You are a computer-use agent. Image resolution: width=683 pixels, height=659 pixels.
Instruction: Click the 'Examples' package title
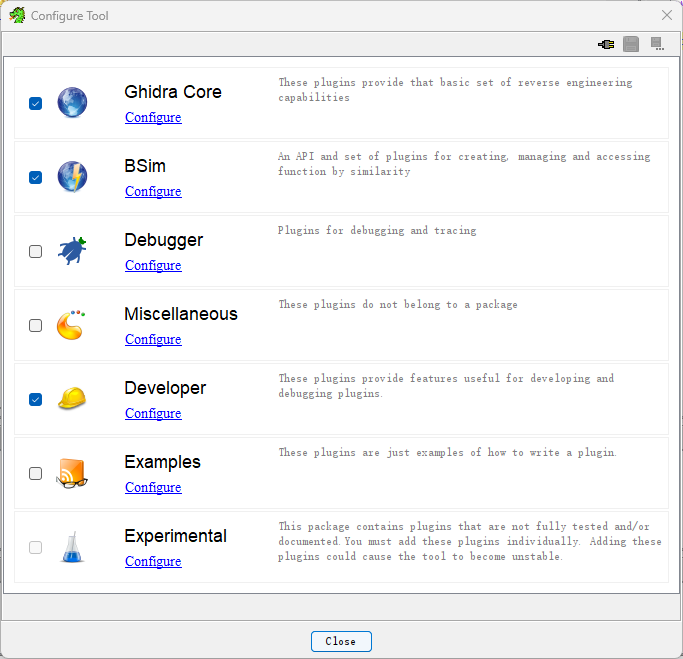pos(162,463)
